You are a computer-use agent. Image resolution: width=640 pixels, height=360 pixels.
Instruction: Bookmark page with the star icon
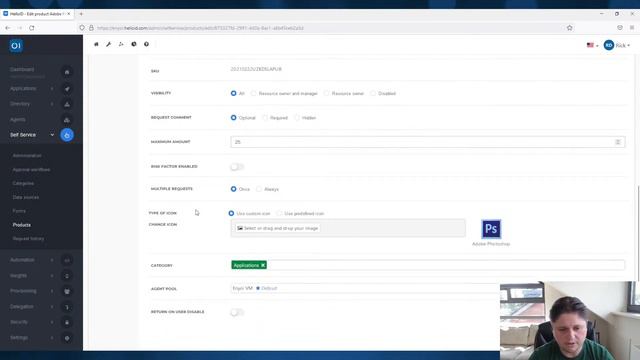coord(569,28)
